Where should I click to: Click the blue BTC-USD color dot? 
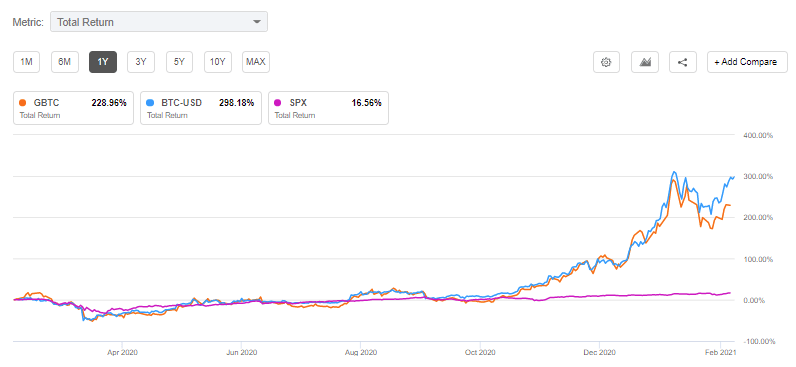click(151, 103)
